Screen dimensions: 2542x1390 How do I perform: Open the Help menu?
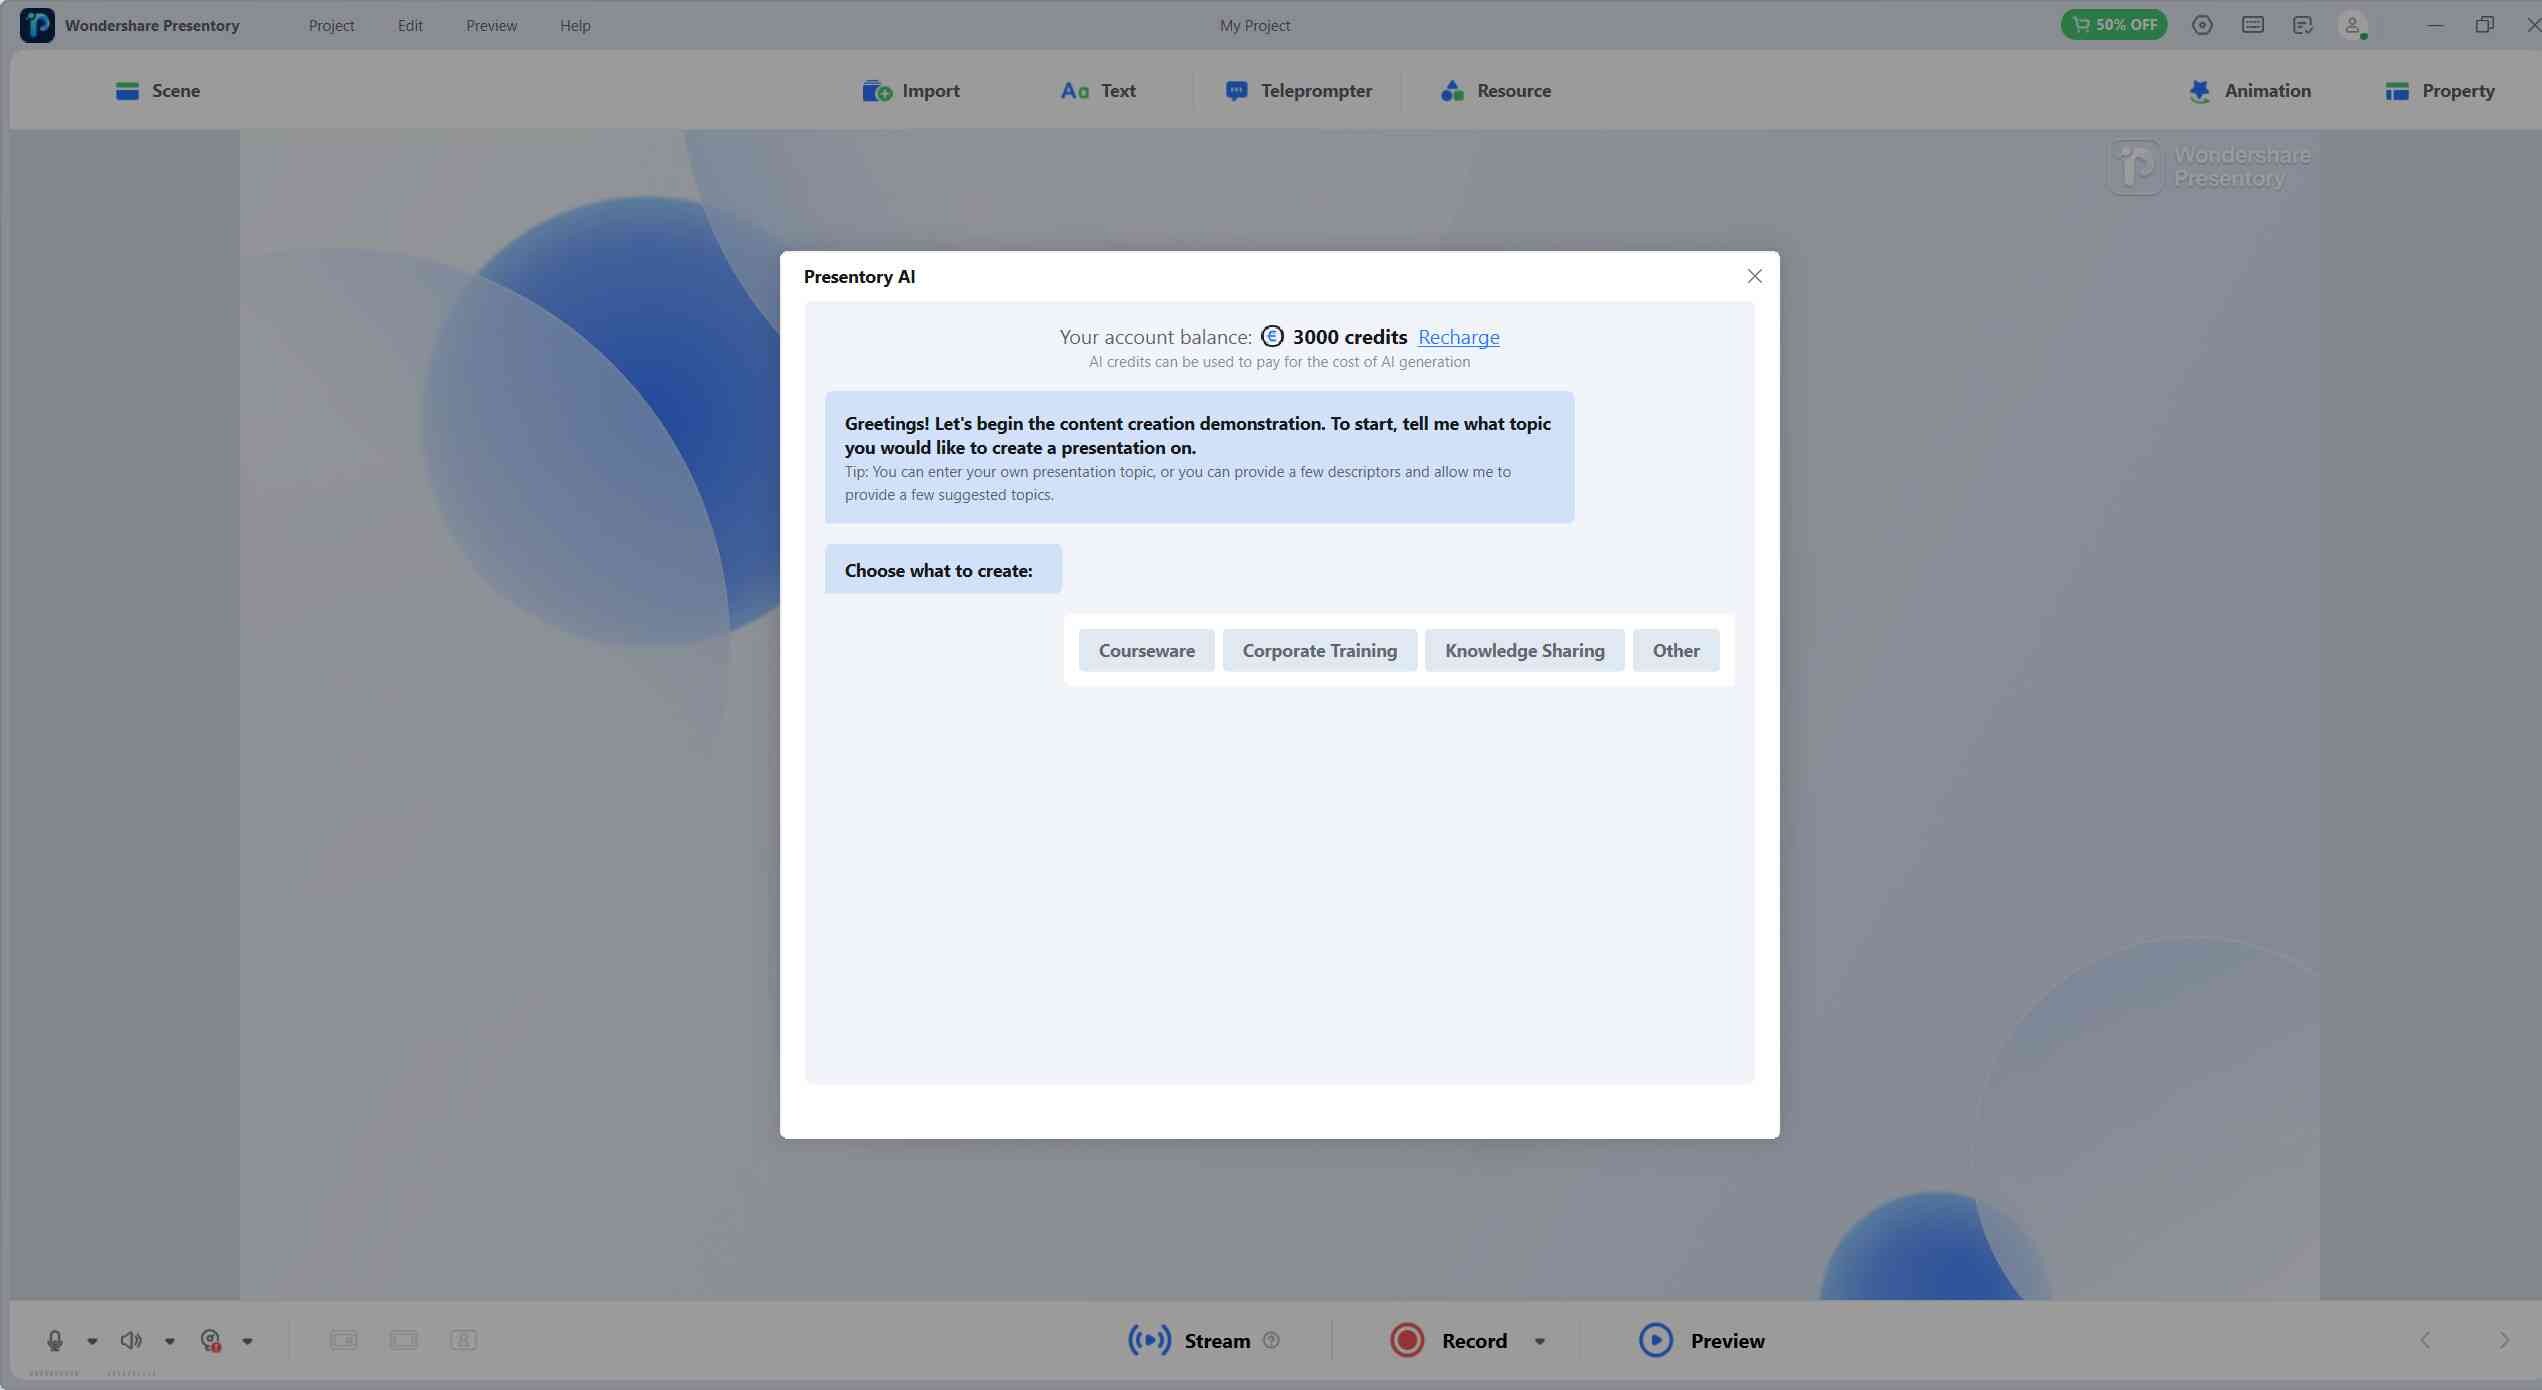tap(575, 26)
